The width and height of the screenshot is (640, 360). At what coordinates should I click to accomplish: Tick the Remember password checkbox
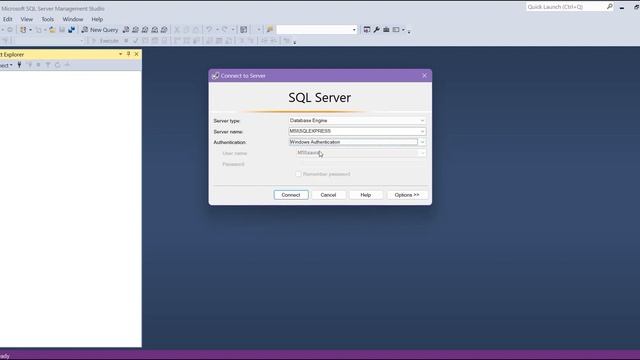tap(298, 174)
